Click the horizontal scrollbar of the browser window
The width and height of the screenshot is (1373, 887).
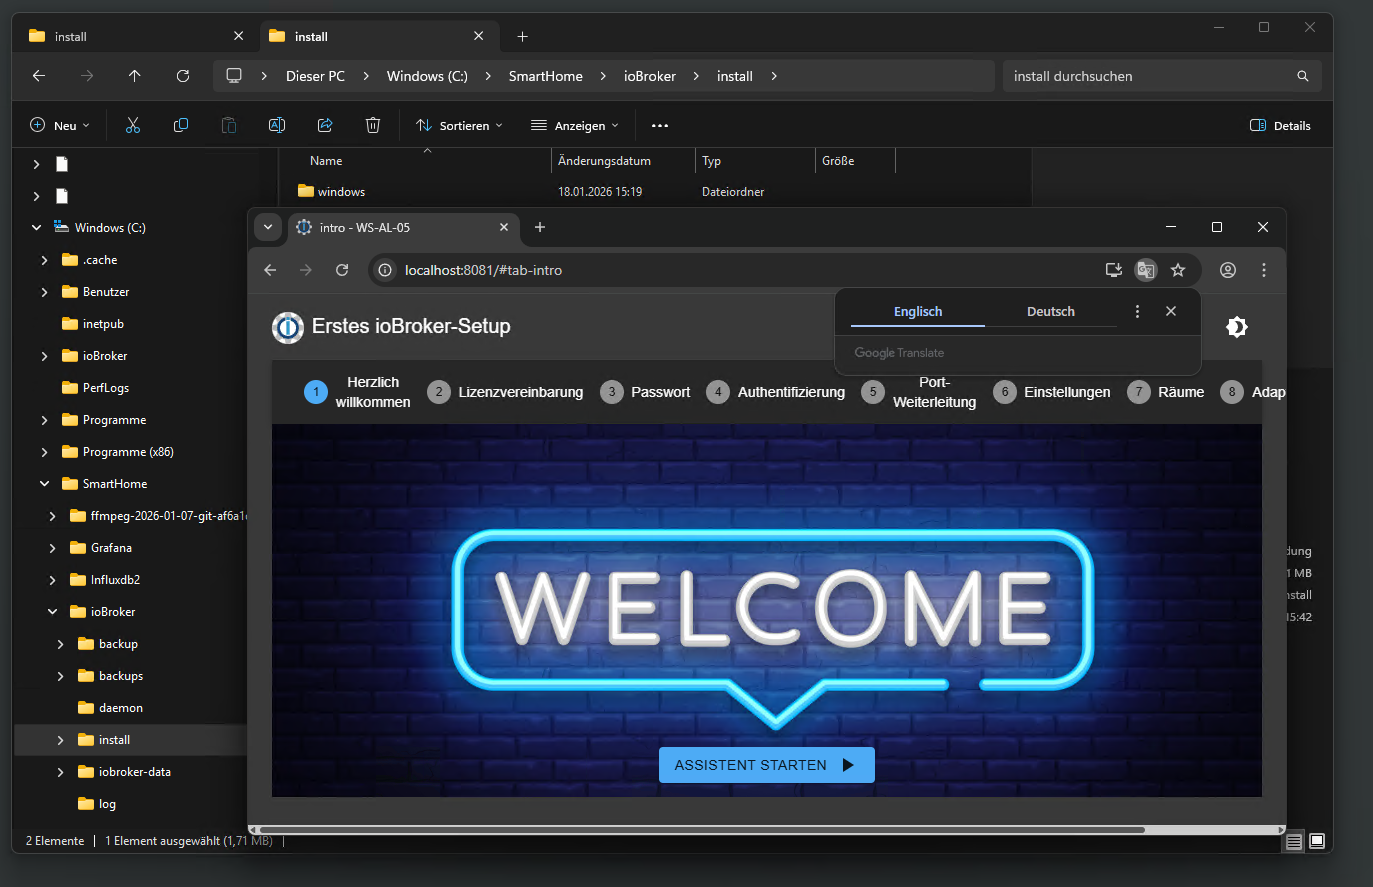[x=700, y=829]
